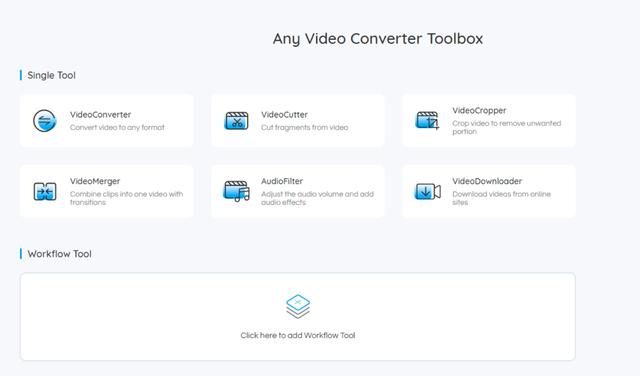Click the VideoDownloader download camera icon
Viewport: 640px width, 376px height.
[428, 191]
